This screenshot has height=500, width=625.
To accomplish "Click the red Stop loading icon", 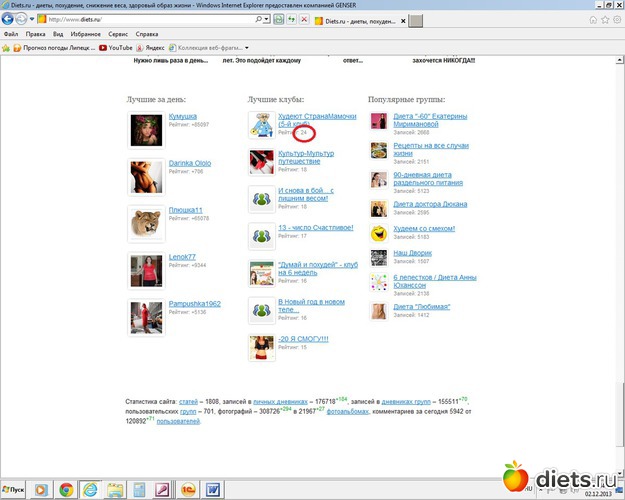I will 302,20.
